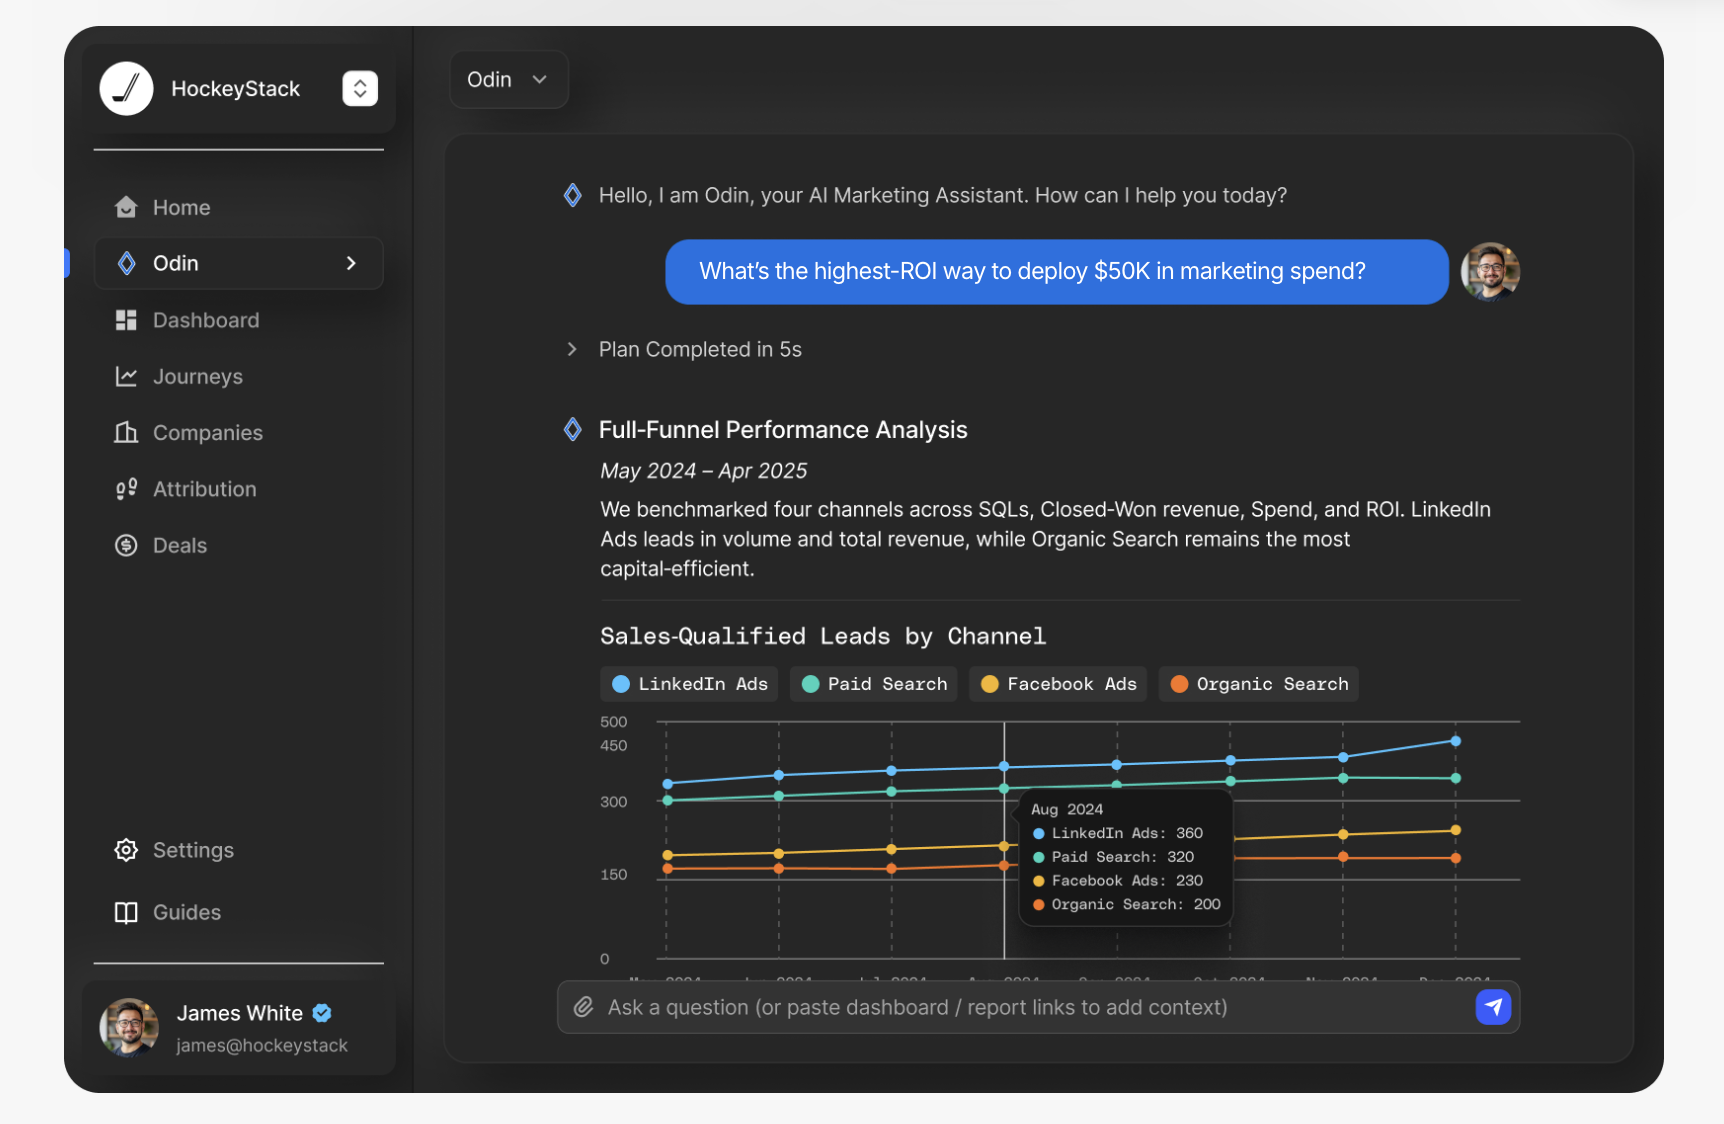Click the james@hockeystack email text

(262, 1045)
